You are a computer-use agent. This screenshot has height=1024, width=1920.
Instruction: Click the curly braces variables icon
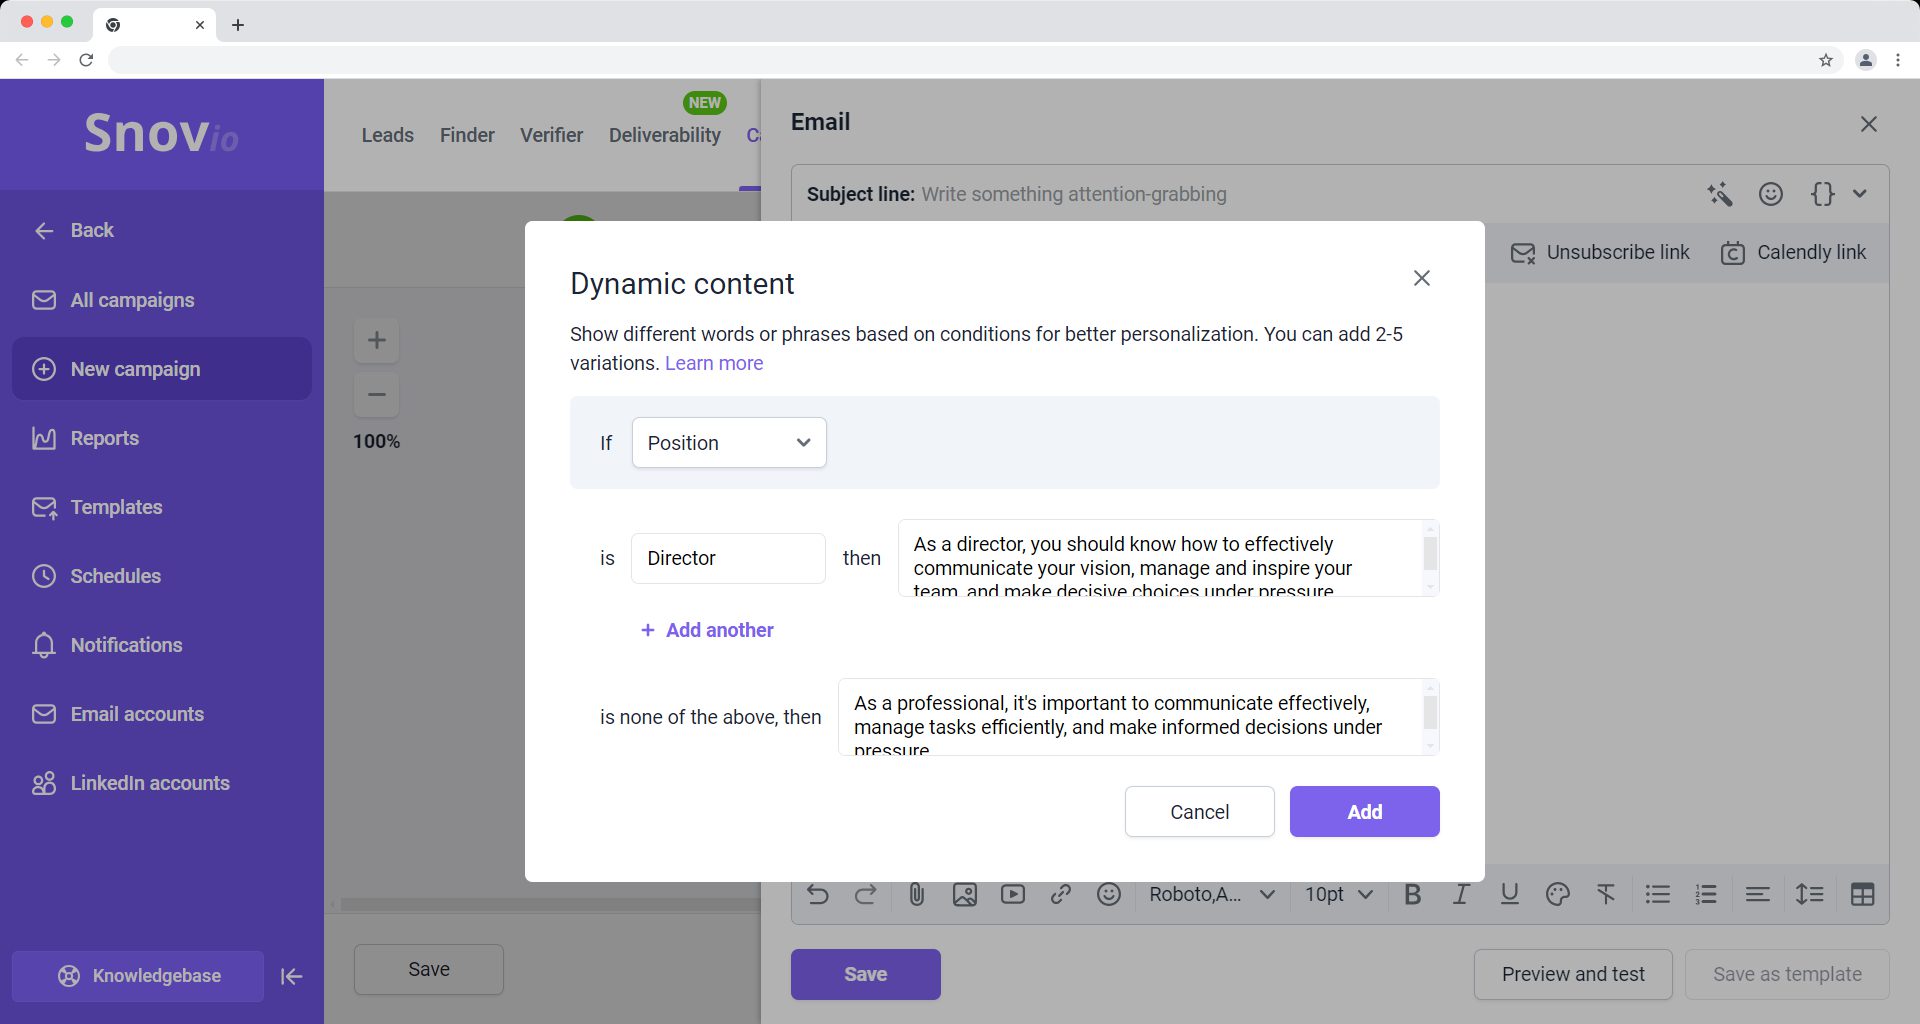pos(1822,194)
